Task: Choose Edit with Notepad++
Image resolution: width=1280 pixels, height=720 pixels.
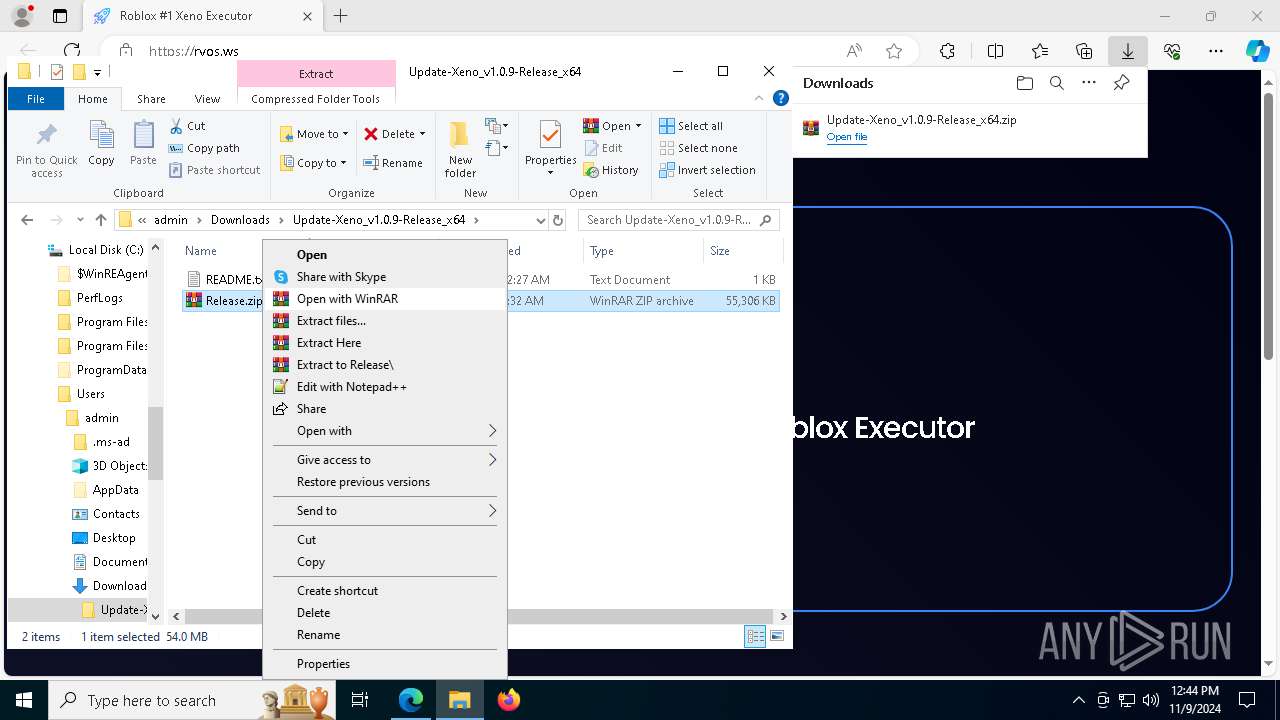Action: [385, 387]
